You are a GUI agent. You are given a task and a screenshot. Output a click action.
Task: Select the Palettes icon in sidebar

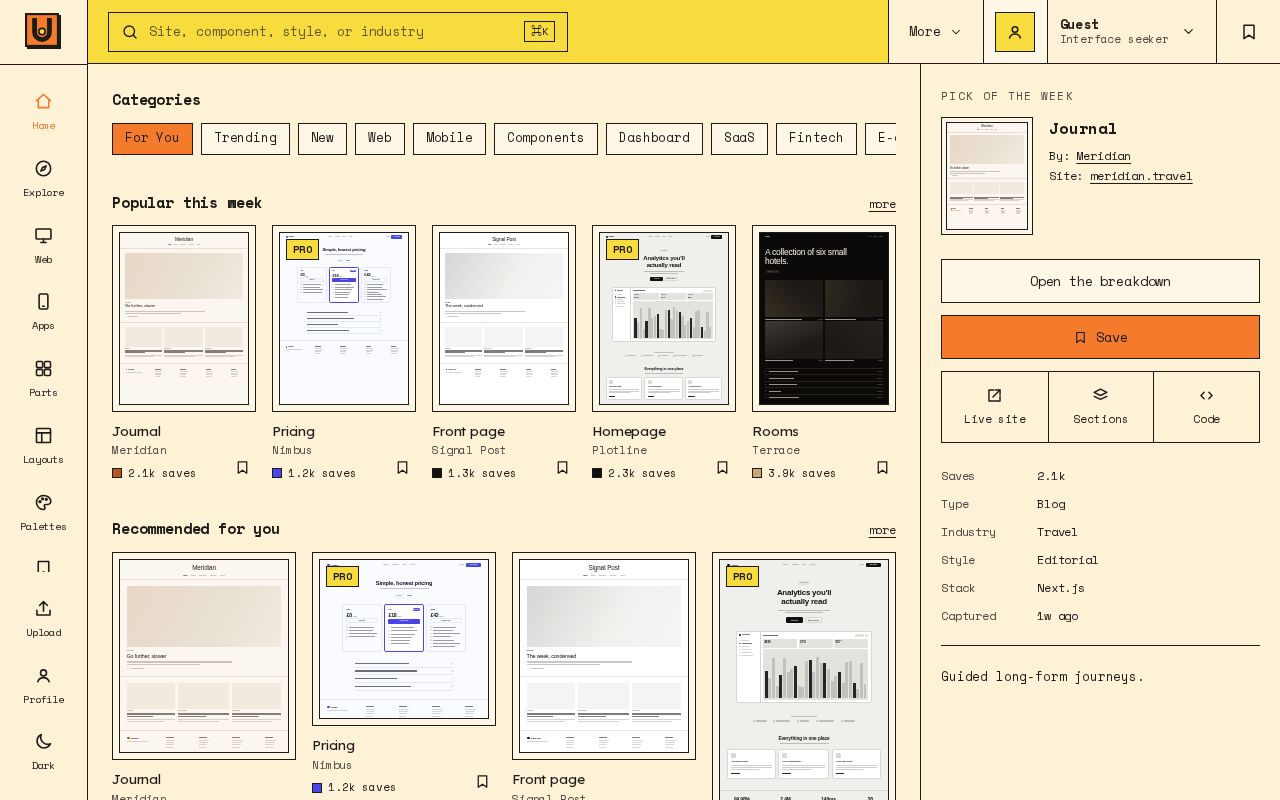[43, 502]
